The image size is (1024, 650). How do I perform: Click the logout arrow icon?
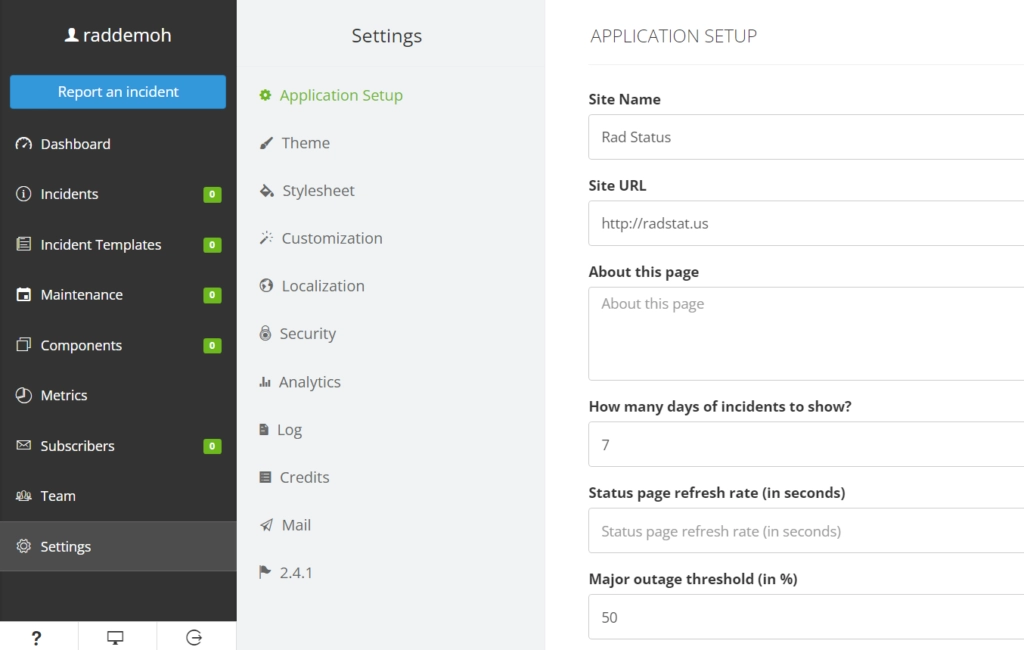[194, 637]
